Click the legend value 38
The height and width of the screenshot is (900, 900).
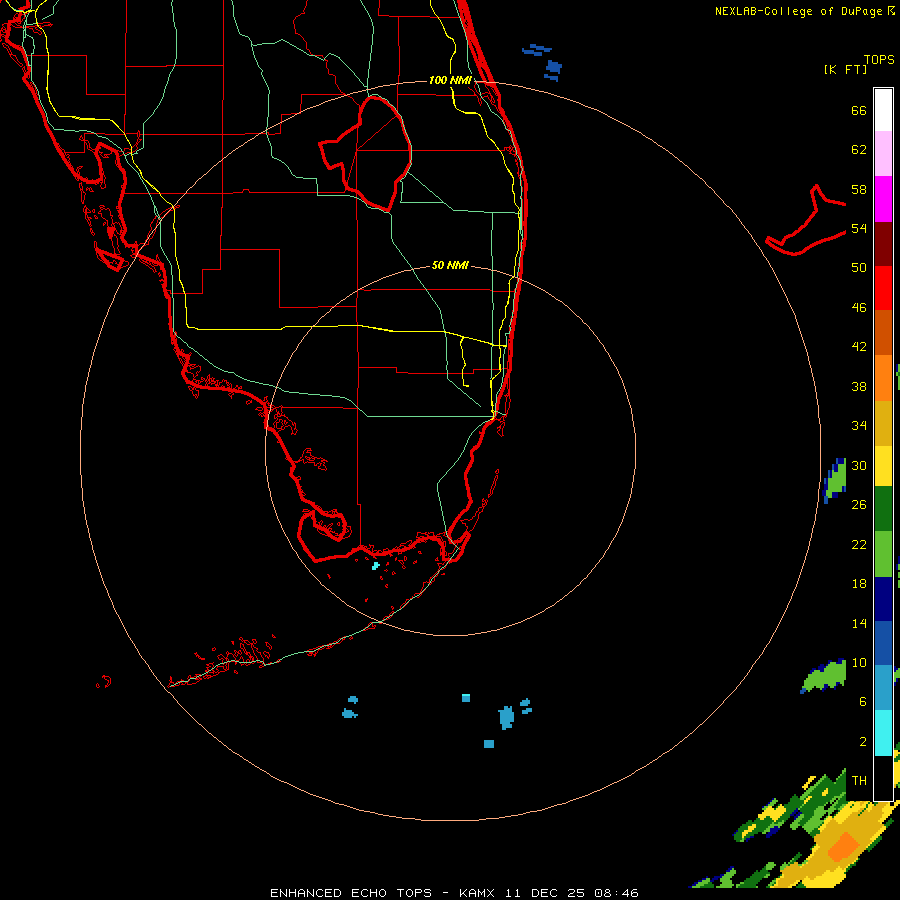859,386
